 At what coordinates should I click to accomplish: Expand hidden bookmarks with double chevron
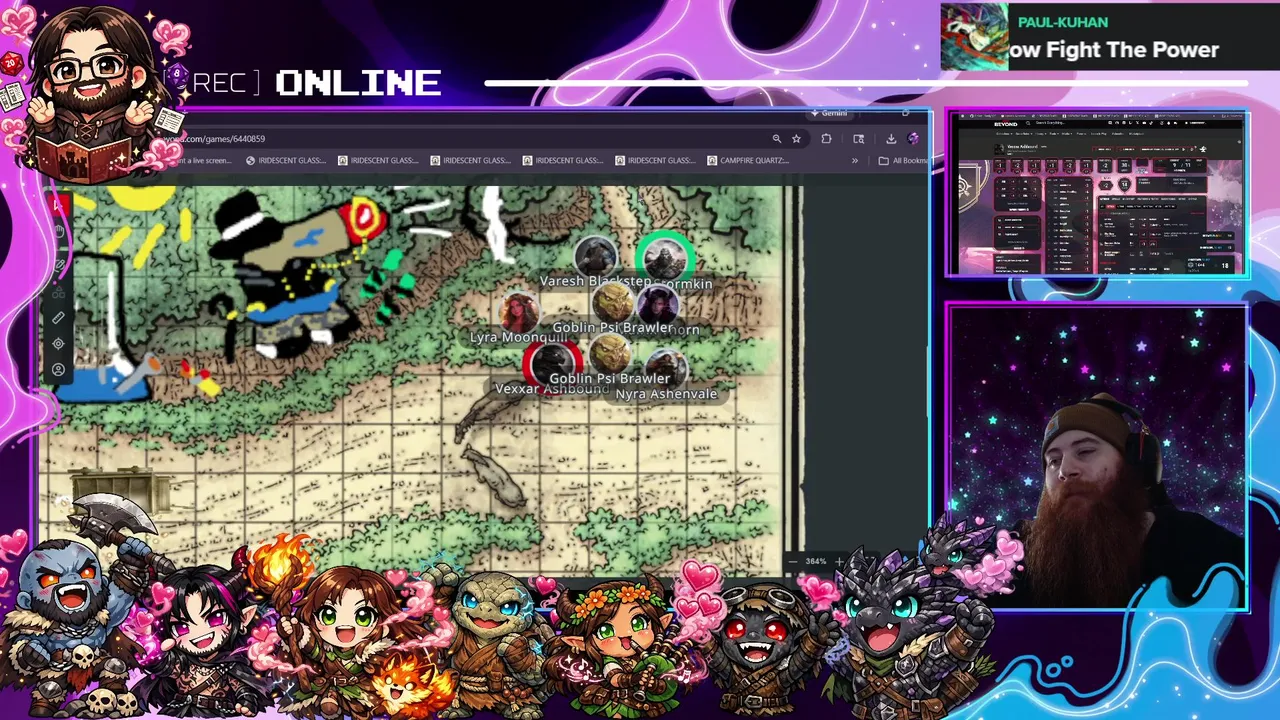(855, 160)
